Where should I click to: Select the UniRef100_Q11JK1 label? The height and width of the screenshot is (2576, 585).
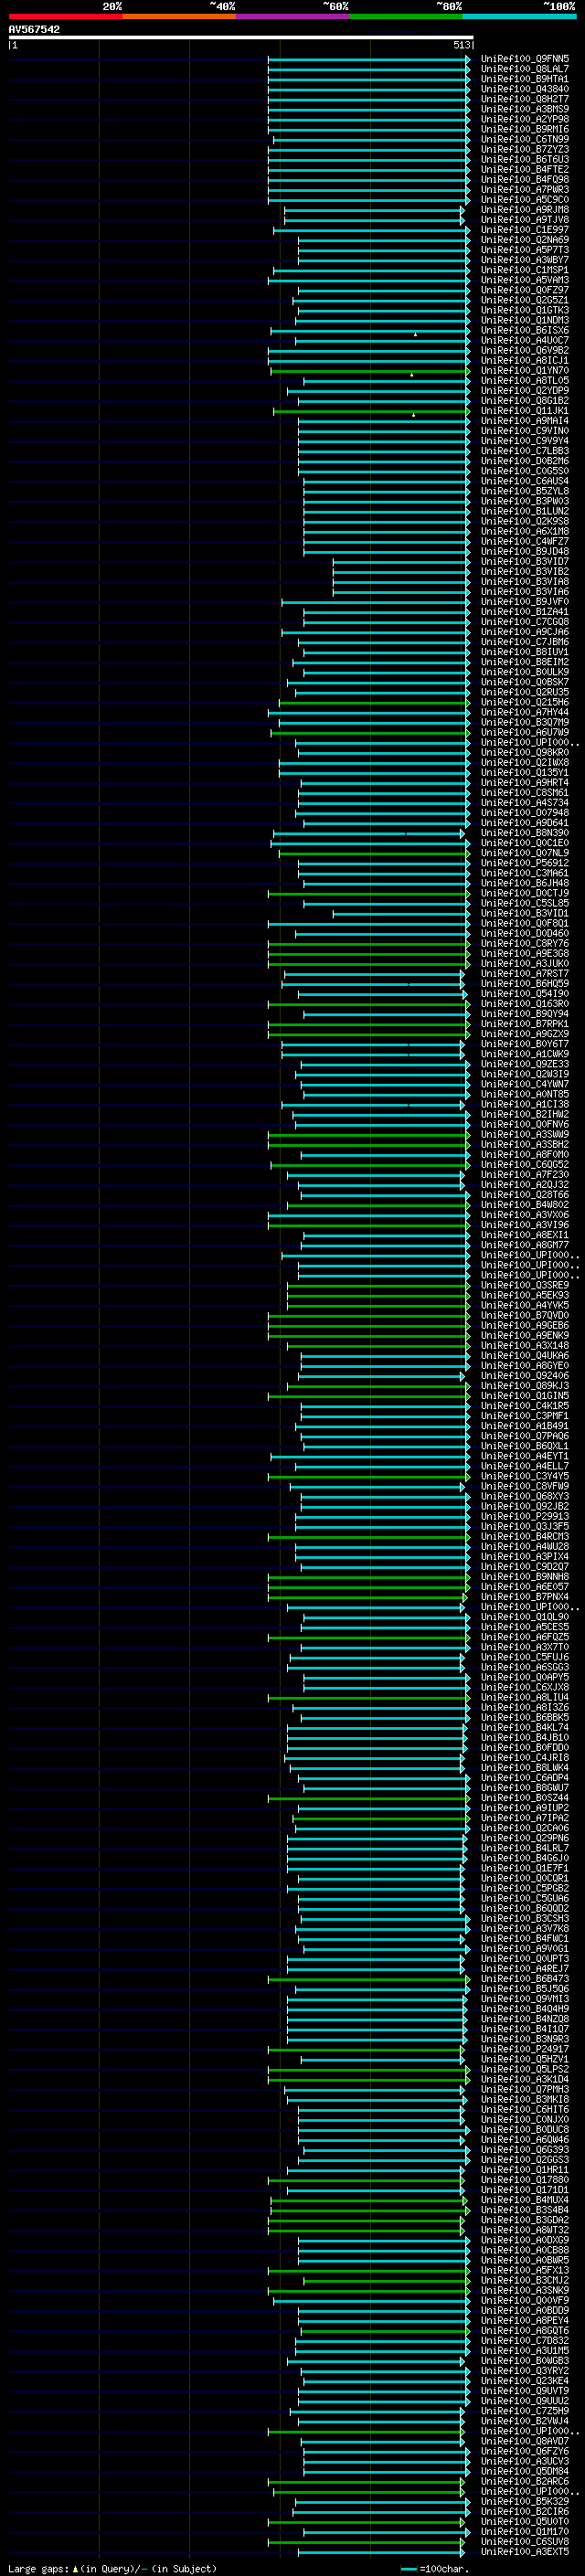click(525, 410)
